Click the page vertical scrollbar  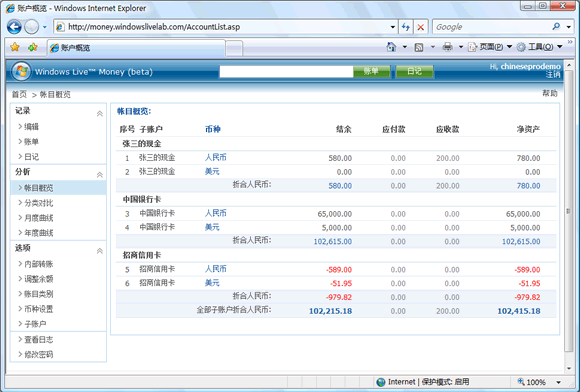(569, 211)
